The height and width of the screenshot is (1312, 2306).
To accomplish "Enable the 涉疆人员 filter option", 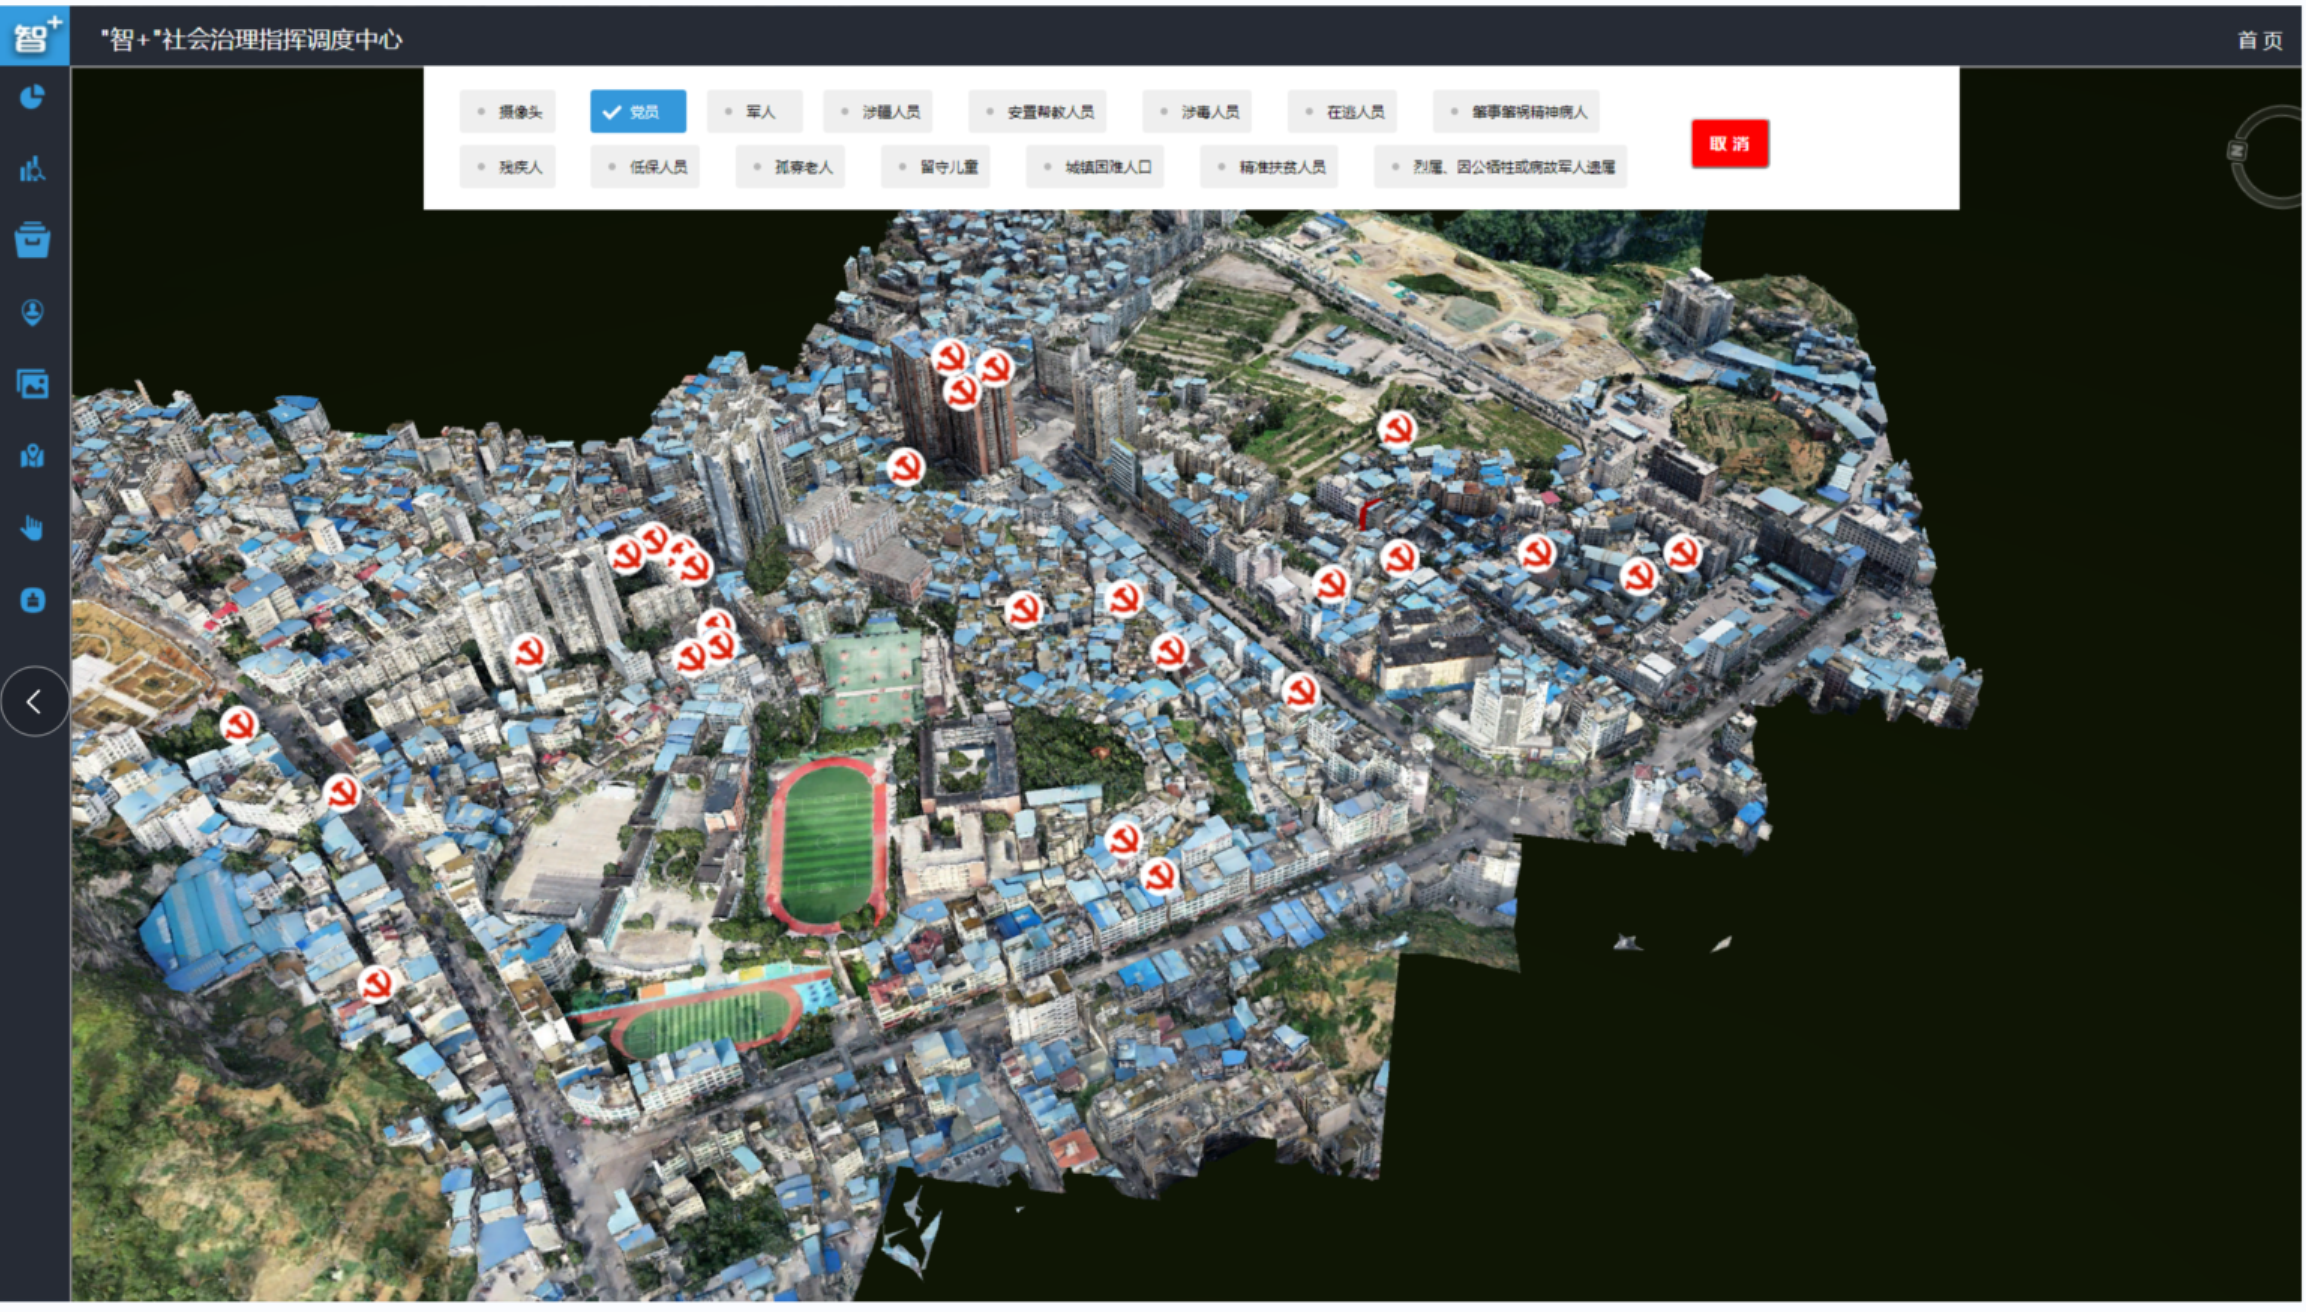I will pyautogui.click(x=878, y=112).
